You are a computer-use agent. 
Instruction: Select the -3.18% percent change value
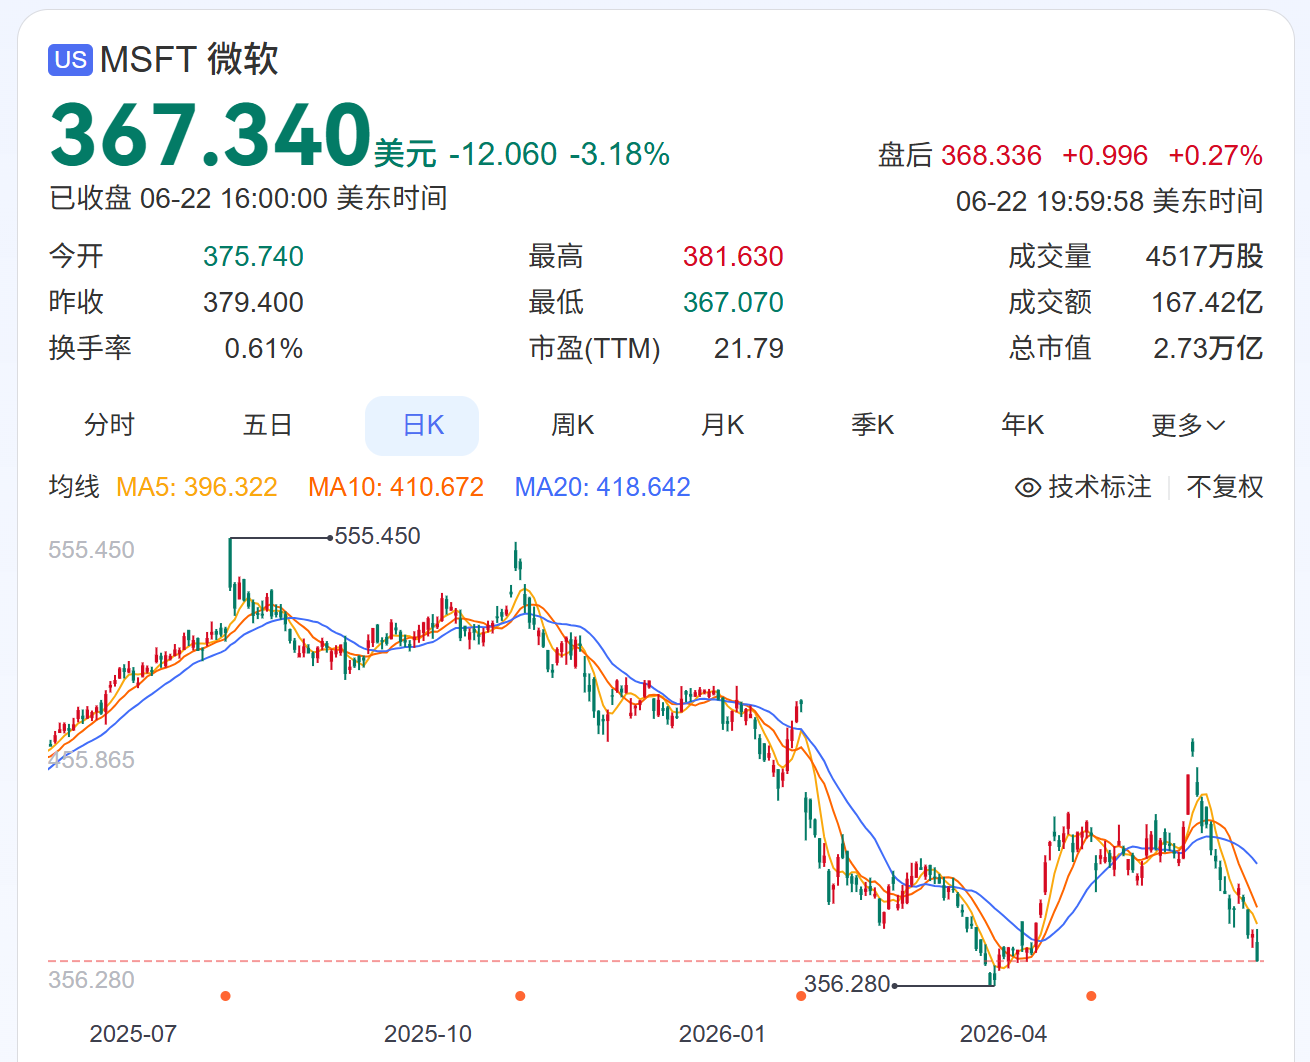[x=620, y=154]
